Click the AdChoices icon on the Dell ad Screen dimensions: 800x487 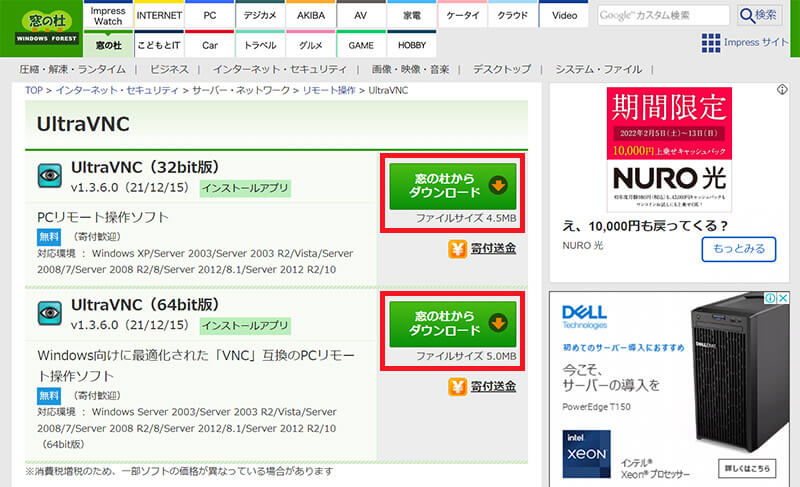click(770, 298)
